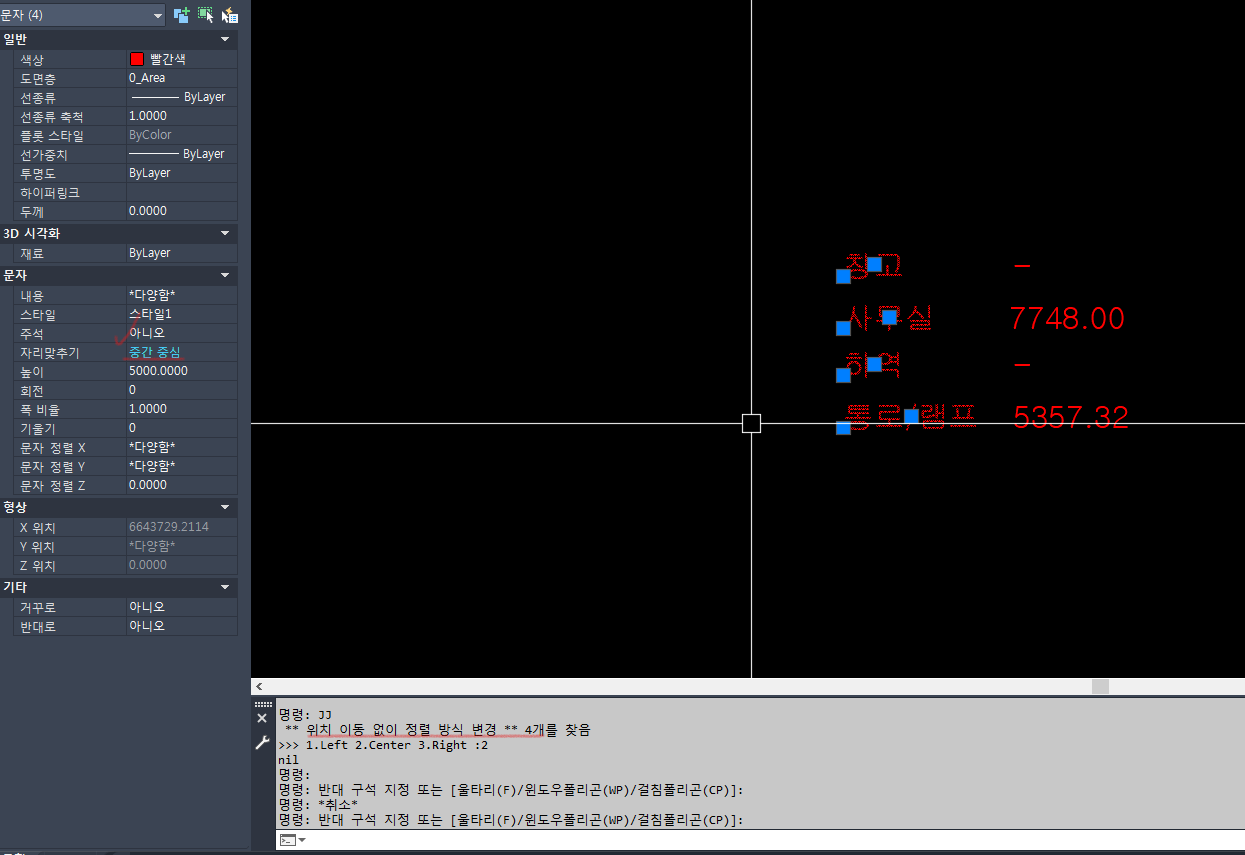Click the '명령: *취소*' history line
1245x855 pixels.
point(320,805)
